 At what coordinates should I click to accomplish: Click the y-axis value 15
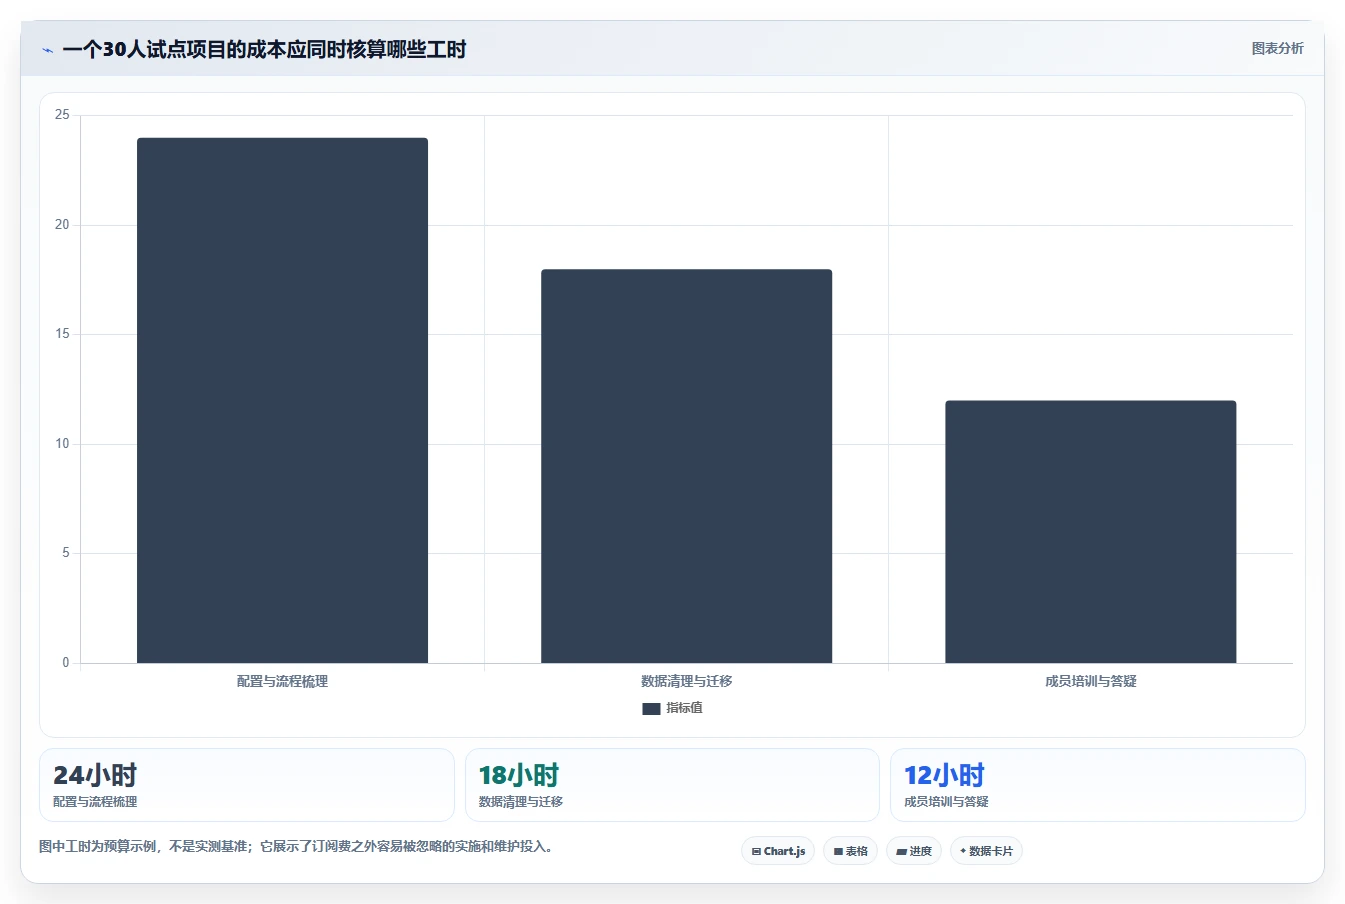click(x=62, y=334)
